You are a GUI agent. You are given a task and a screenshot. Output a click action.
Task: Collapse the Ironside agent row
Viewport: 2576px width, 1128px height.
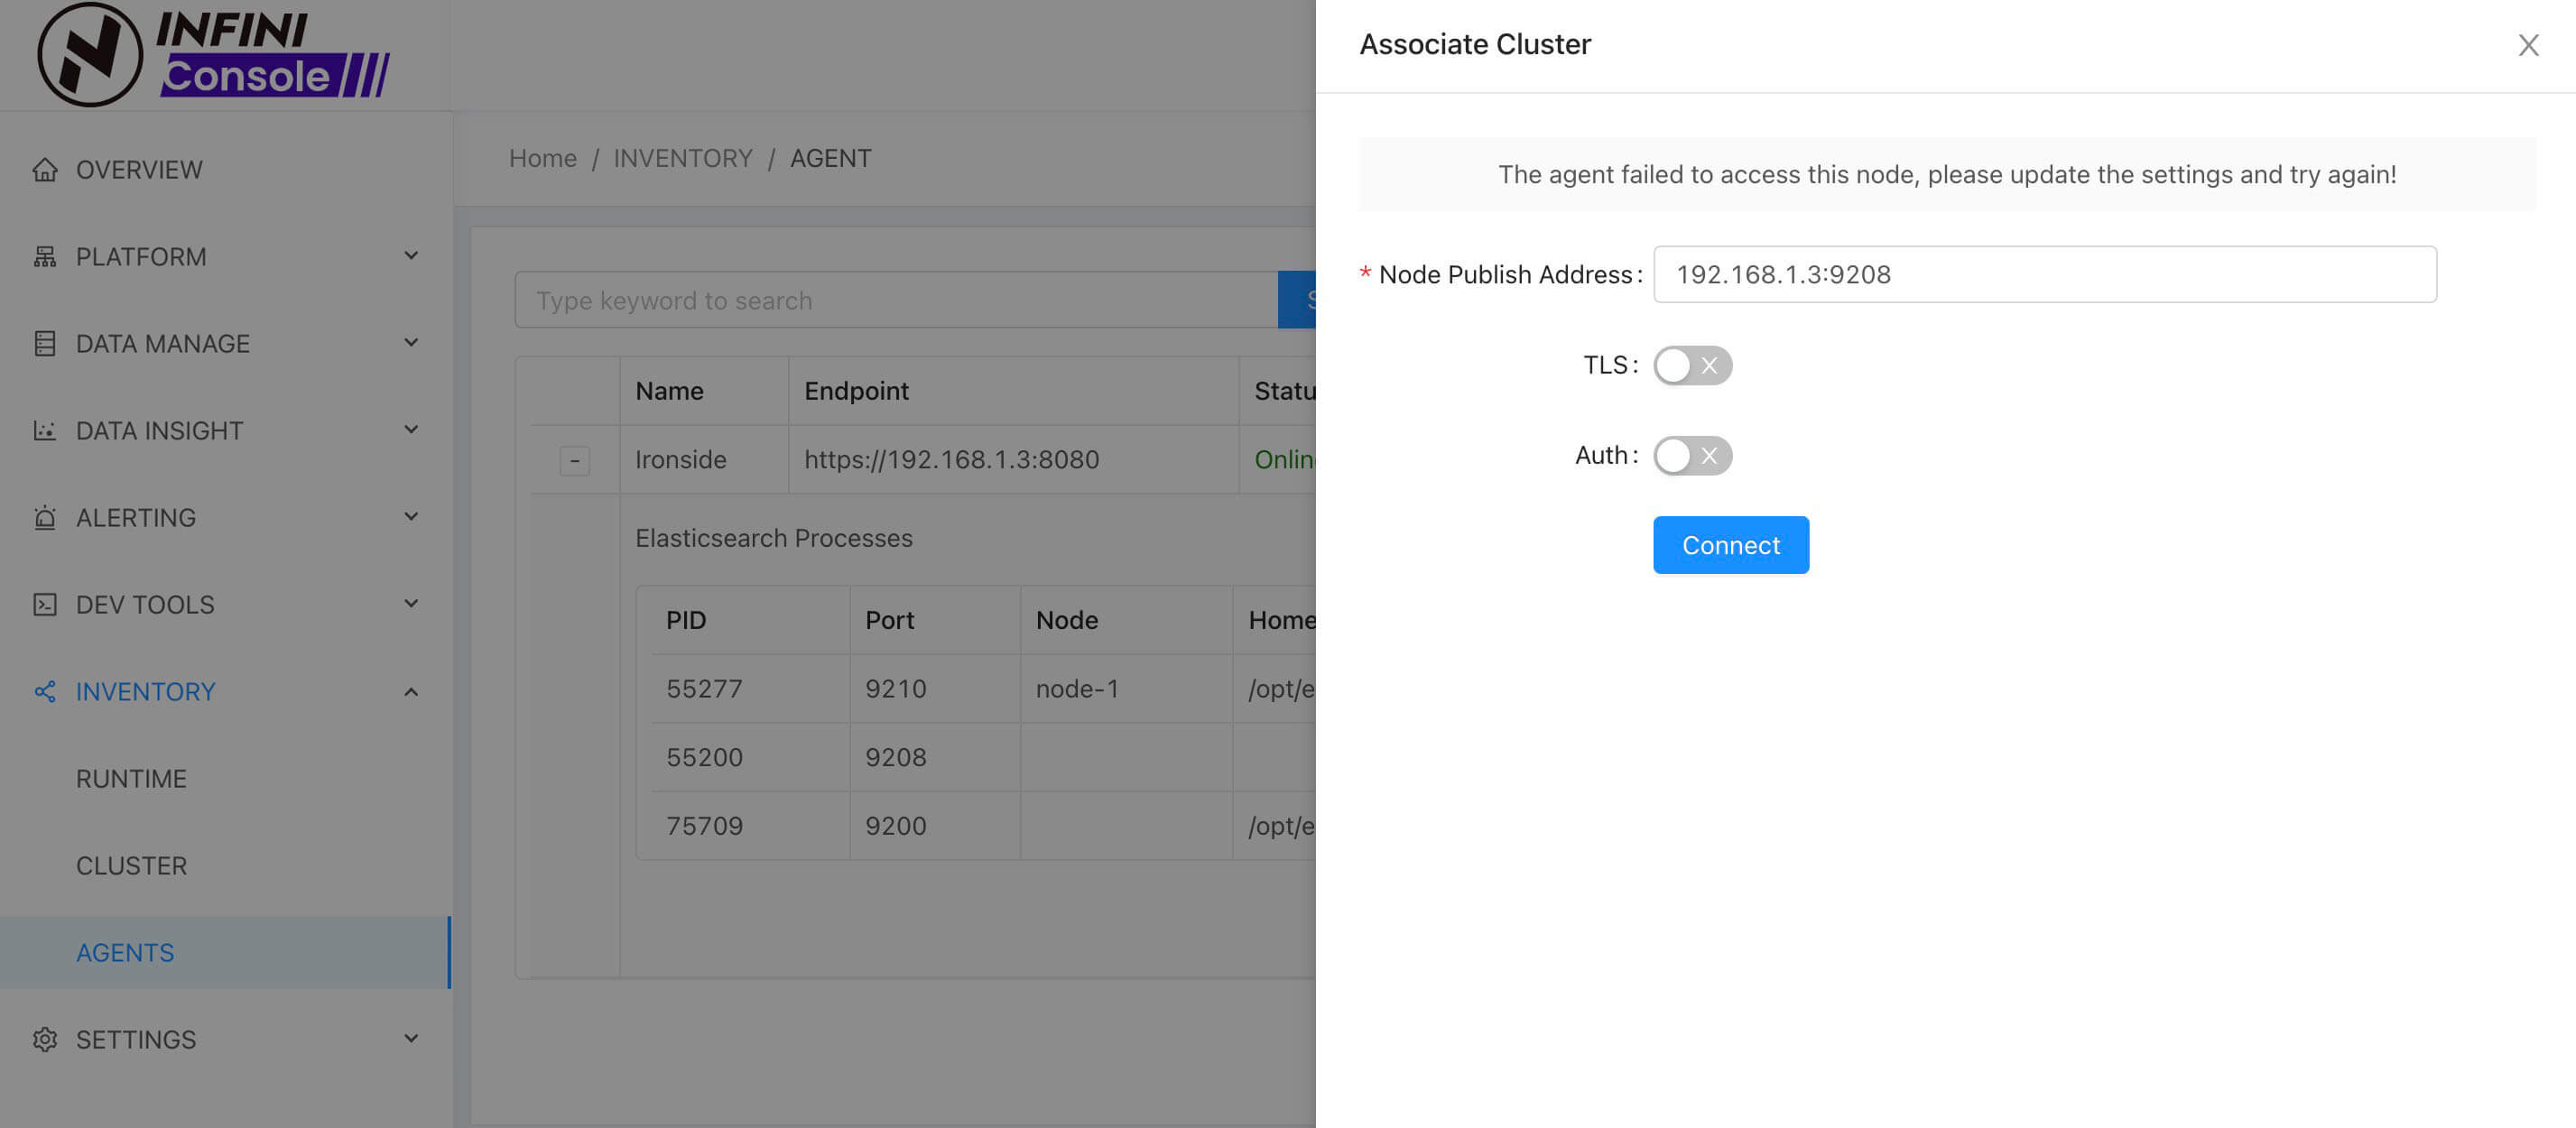[574, 460]
